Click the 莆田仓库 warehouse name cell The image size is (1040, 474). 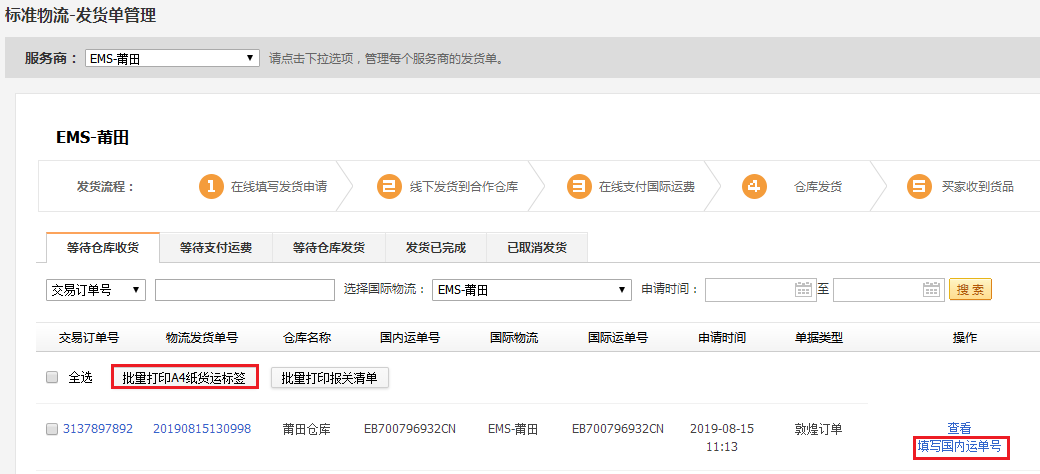pyautogui.click(x=306, y=429)
